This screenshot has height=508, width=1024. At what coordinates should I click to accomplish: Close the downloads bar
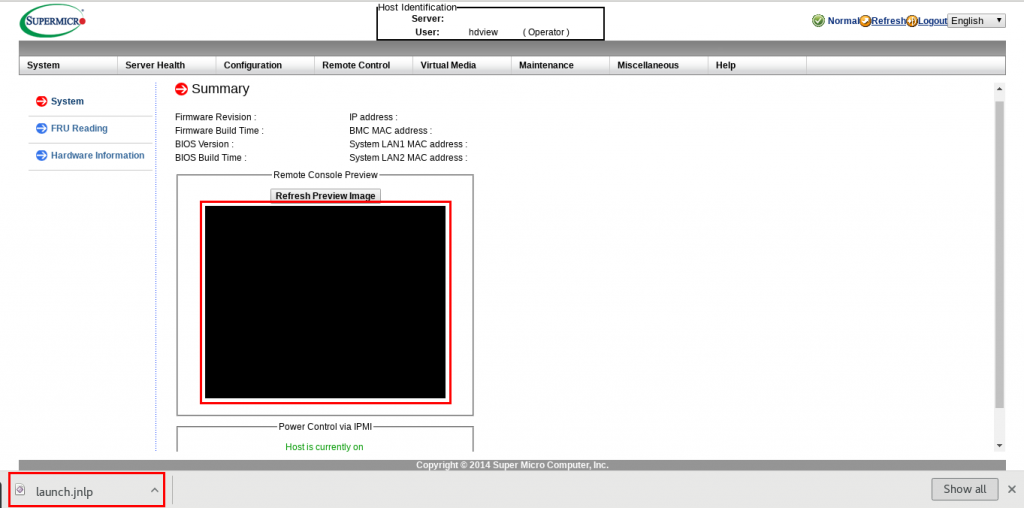click(1012, 489)
